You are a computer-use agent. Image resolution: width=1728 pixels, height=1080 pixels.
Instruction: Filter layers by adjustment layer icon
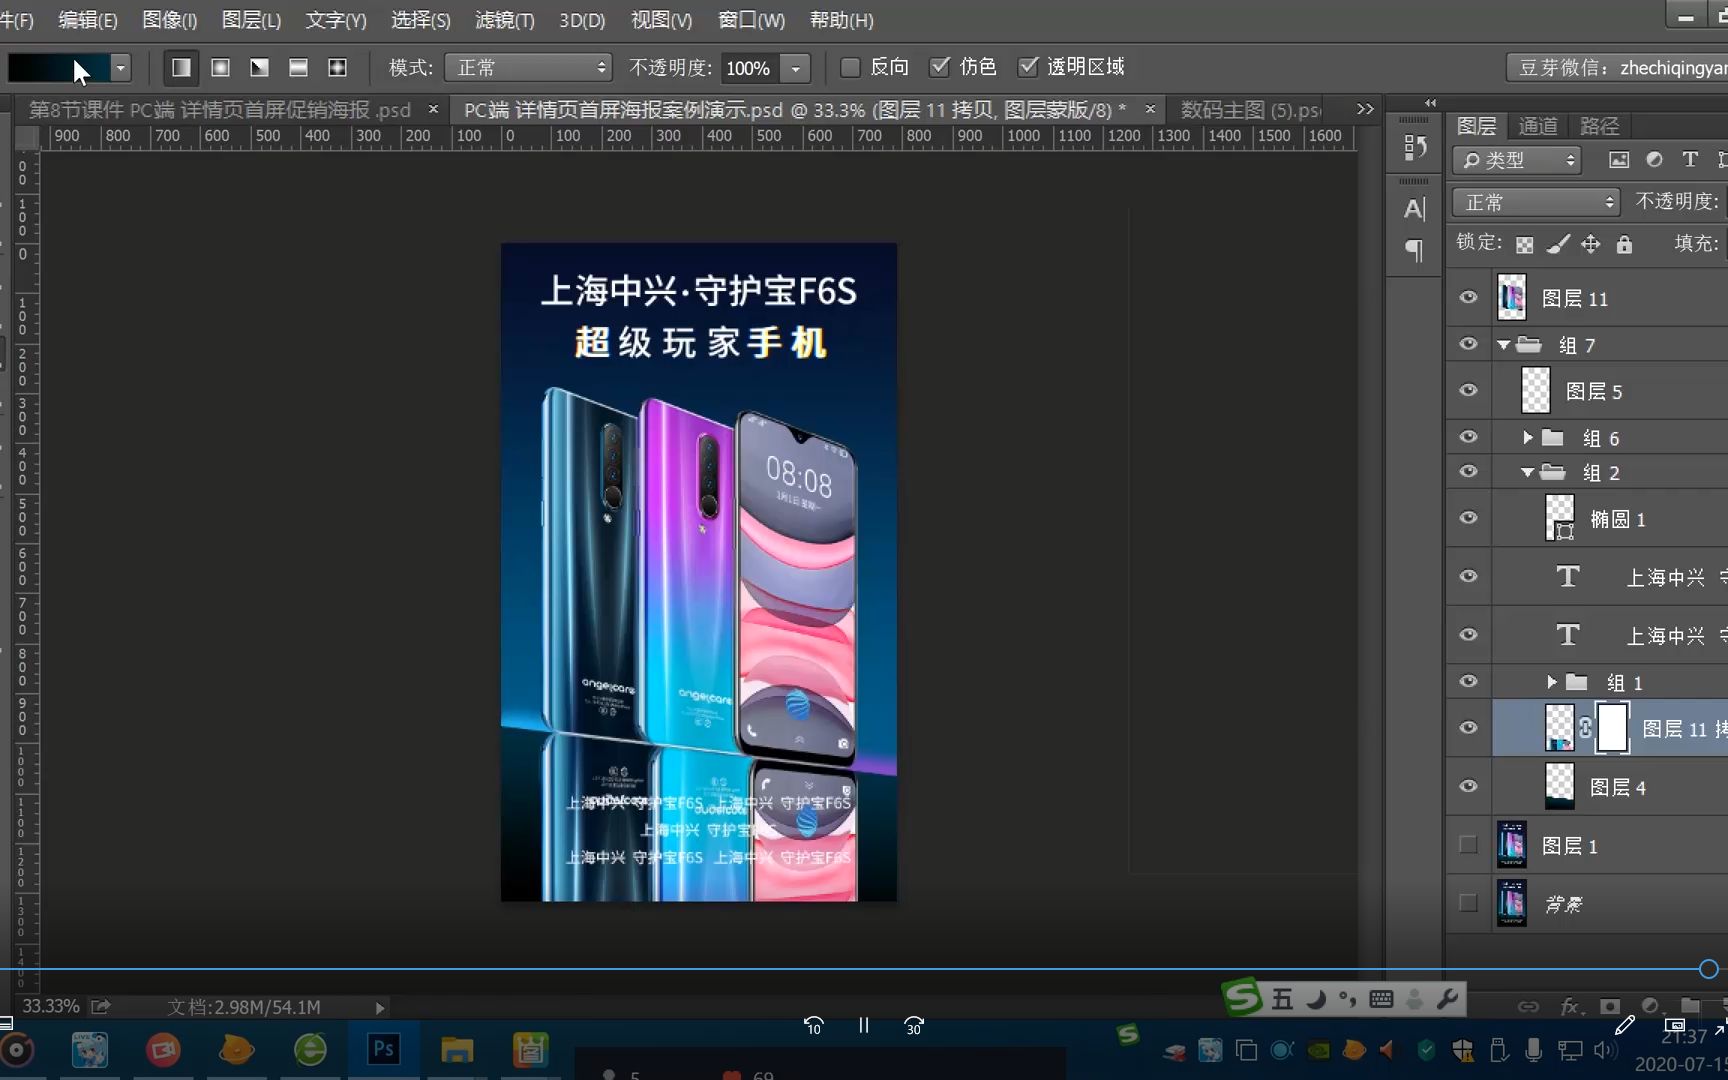click(x=1654, y=160)
